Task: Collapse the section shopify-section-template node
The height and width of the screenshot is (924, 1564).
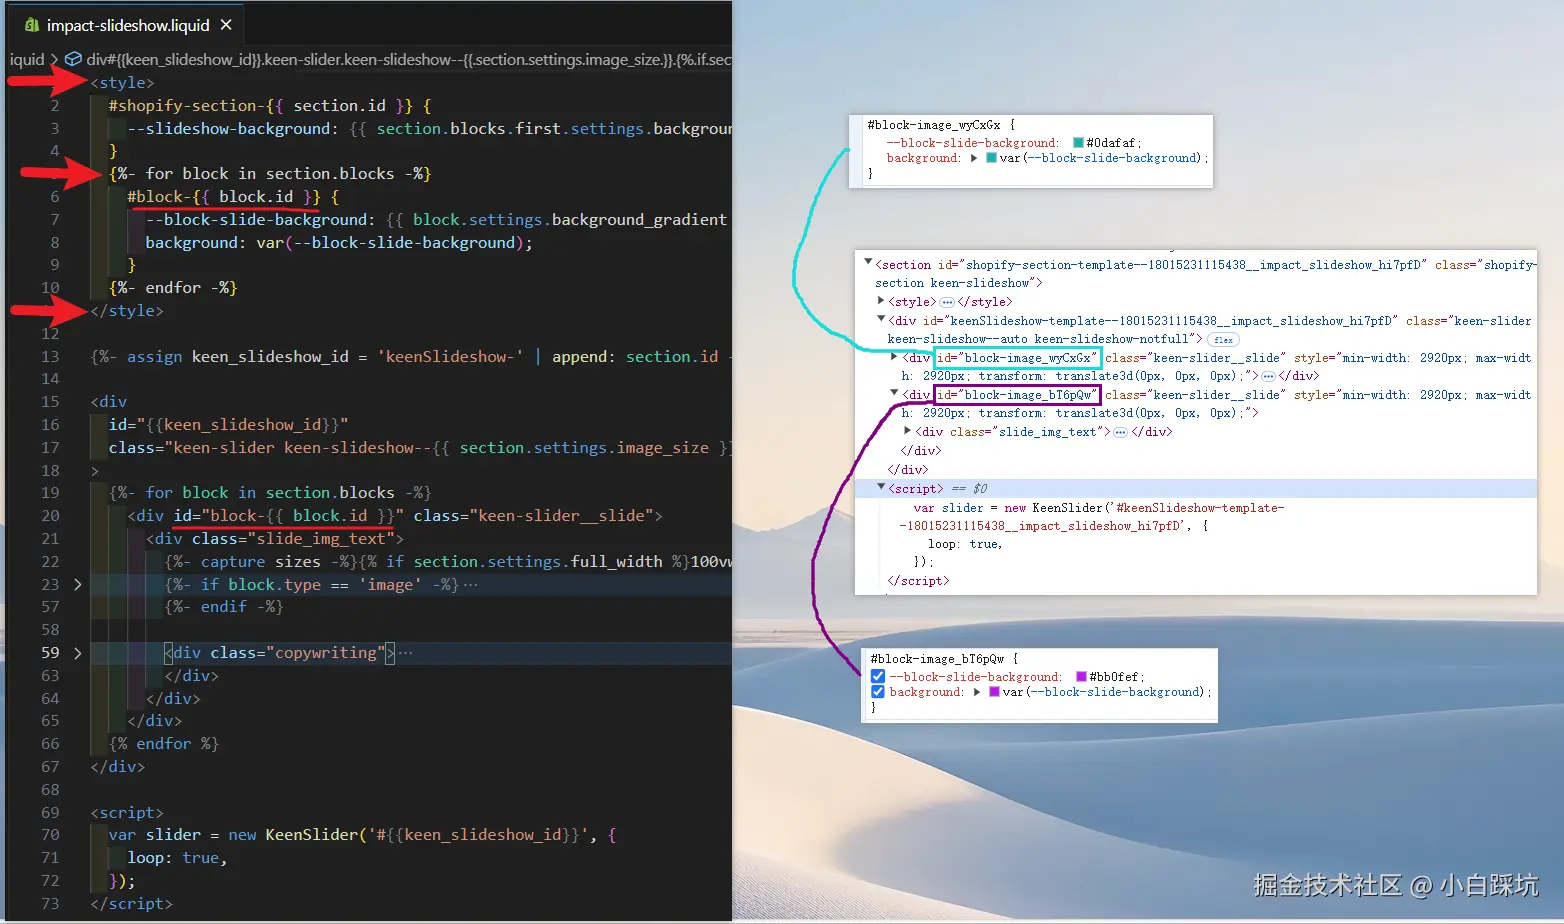Action: coord(868,262)
